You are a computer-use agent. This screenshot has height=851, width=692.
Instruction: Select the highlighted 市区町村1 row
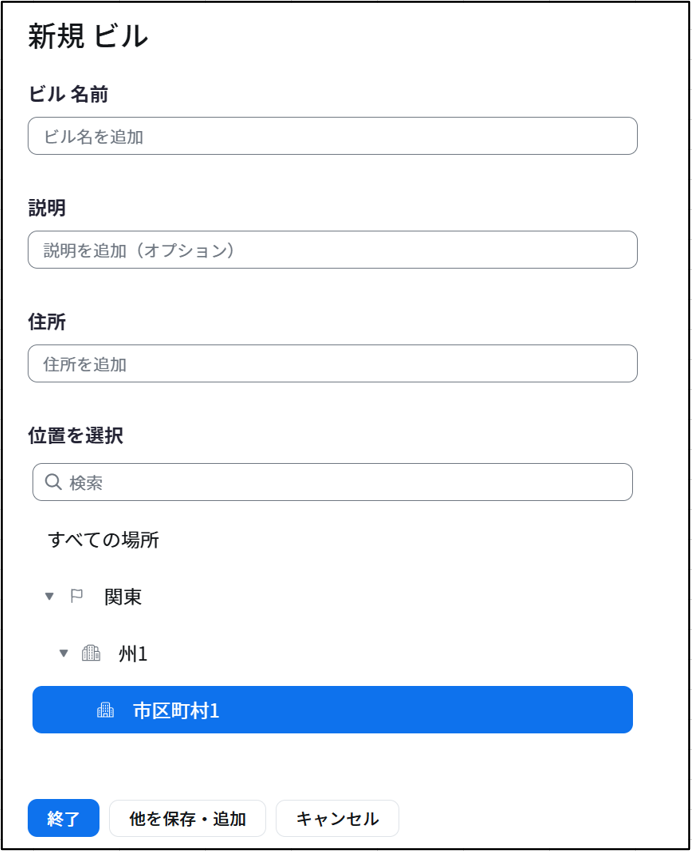point(332,710)
